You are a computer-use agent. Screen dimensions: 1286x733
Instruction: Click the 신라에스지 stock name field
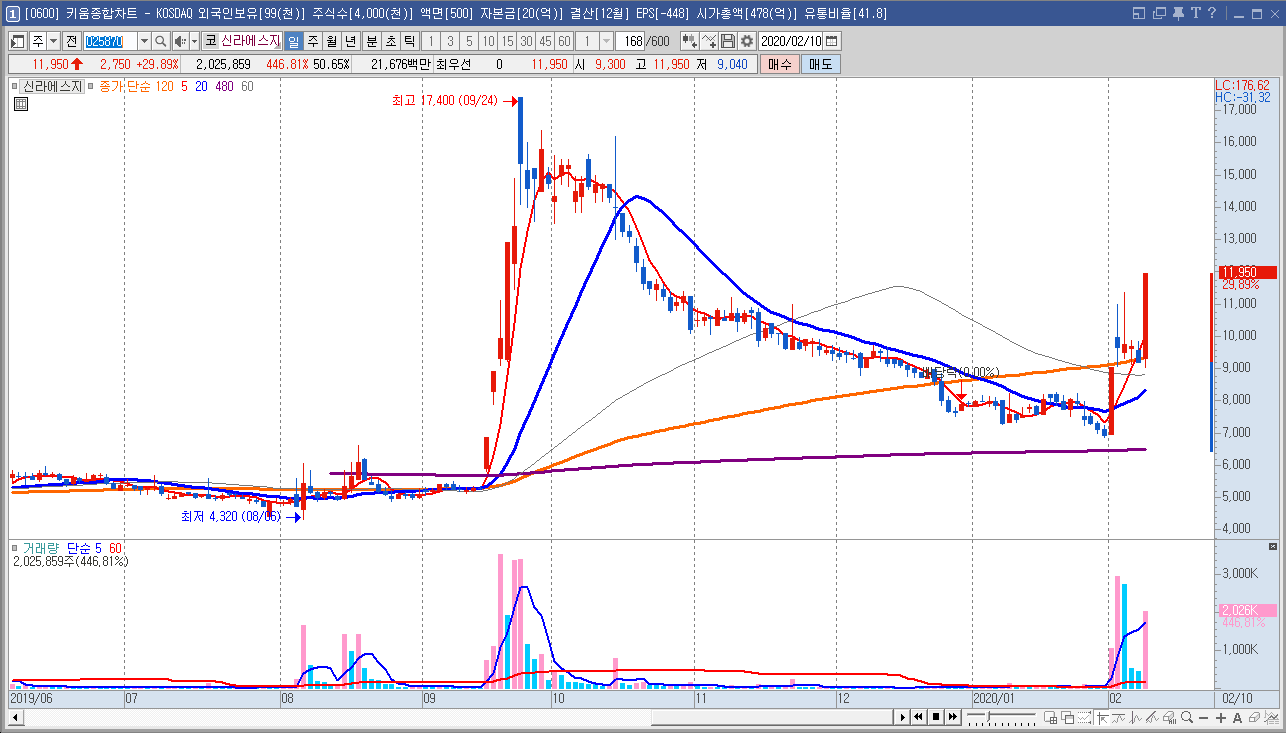click(250, 41)
